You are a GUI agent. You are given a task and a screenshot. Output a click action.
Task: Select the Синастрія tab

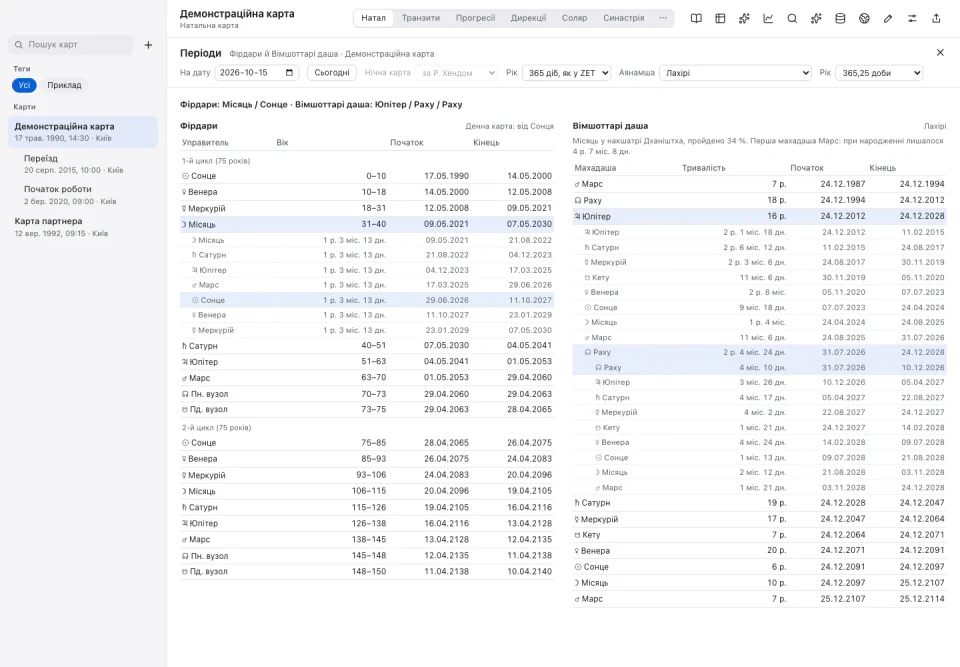point(623,18)
